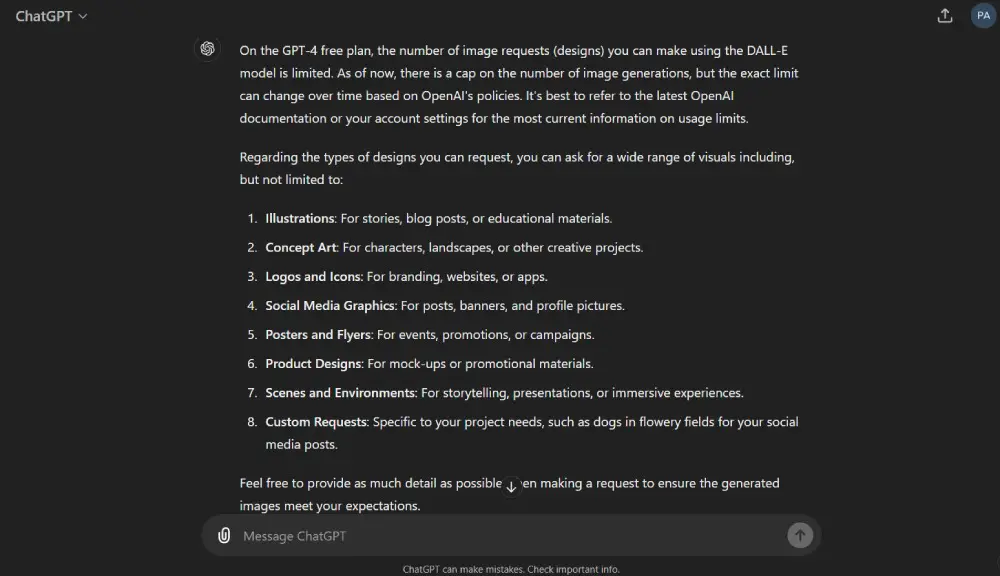The image size is (1000, 576).
Task: Click the 'Feel free to provide' closing paragraph
Action: click(x=510, y=494)
